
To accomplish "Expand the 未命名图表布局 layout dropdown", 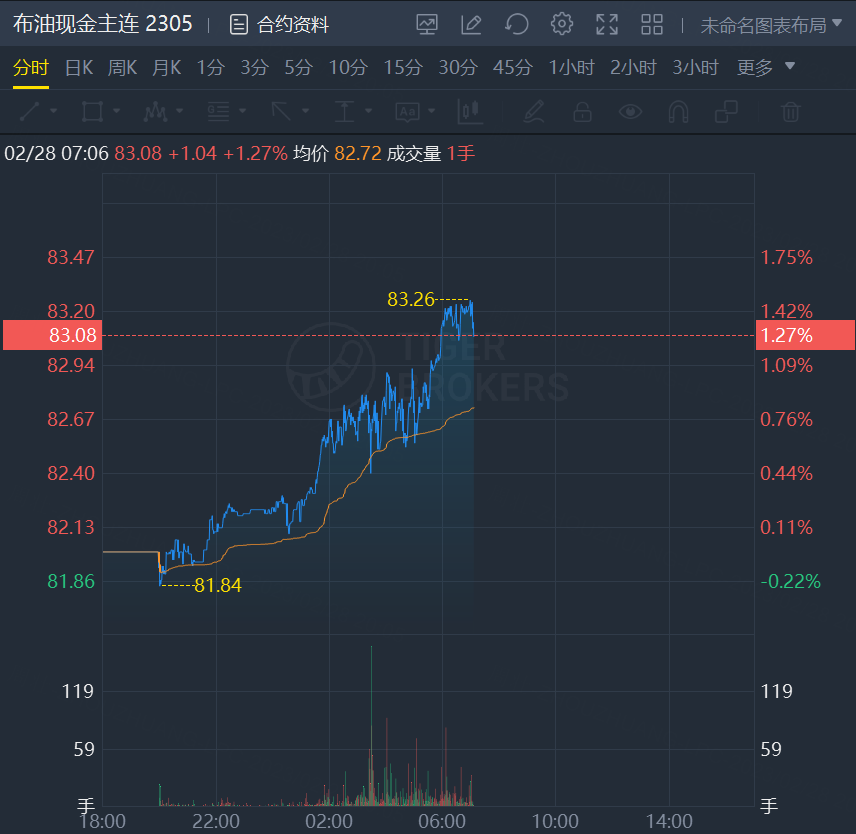I will point(771,25).
